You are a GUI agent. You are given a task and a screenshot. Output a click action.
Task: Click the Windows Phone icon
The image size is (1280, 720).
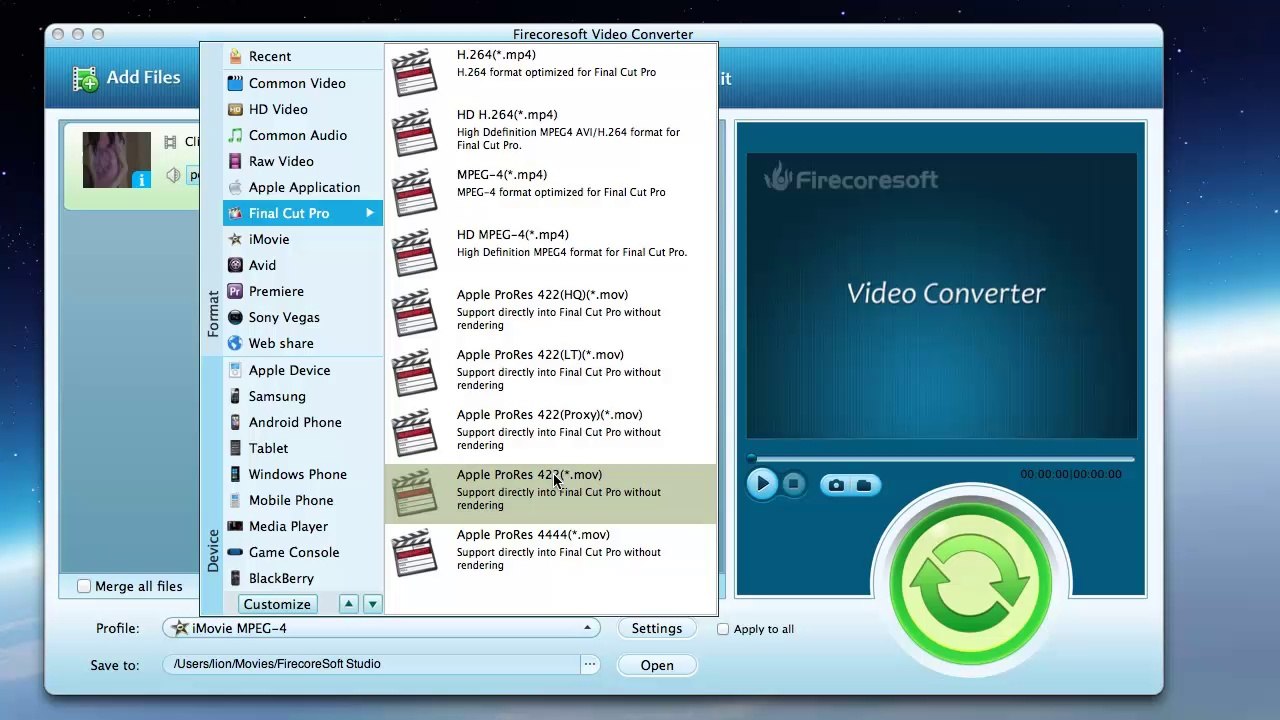pos(235,474)
